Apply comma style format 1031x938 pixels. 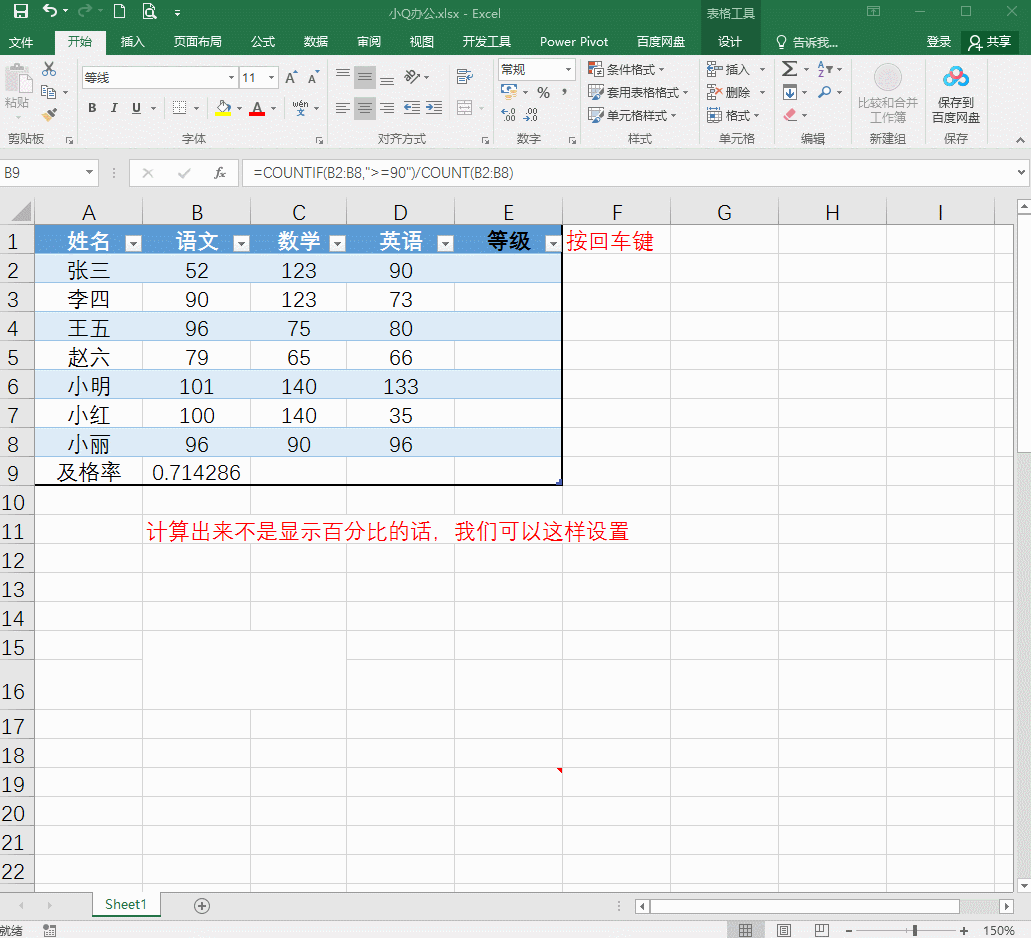564,93
